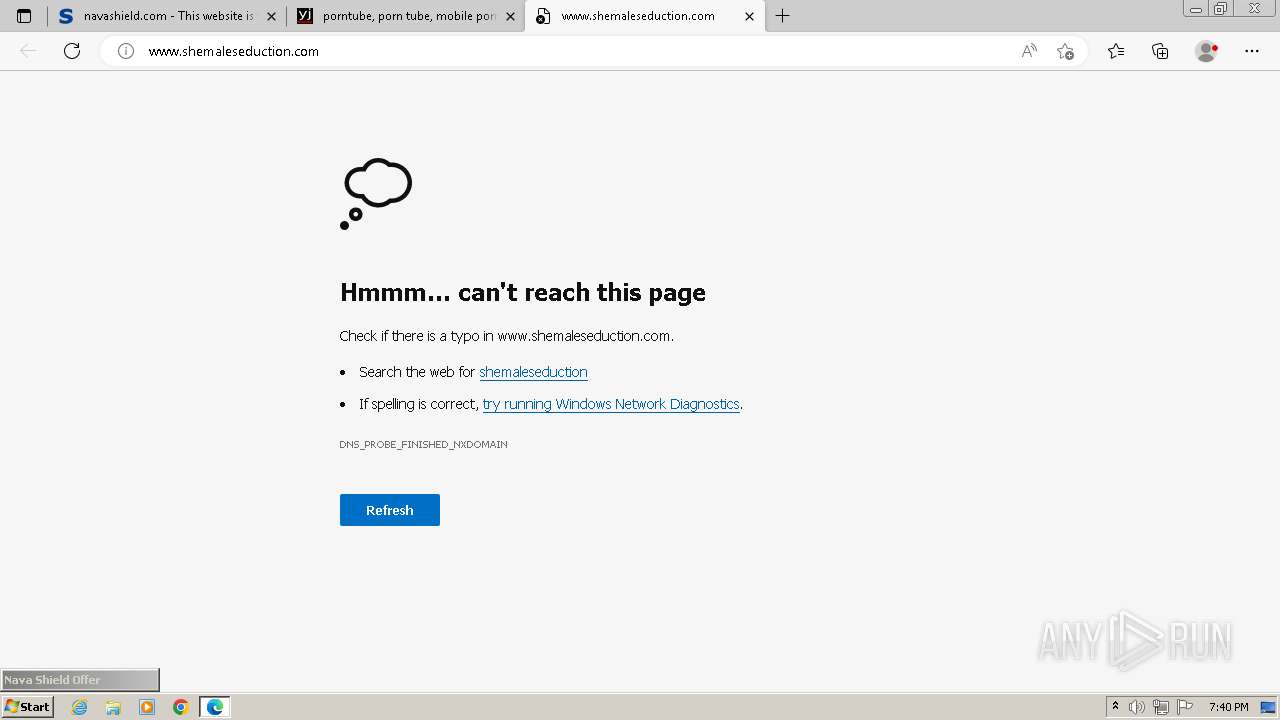Viewport: 1280px width, 720px height.
Task: Open the Collections icon
Action: click(x=1160, y=51)
